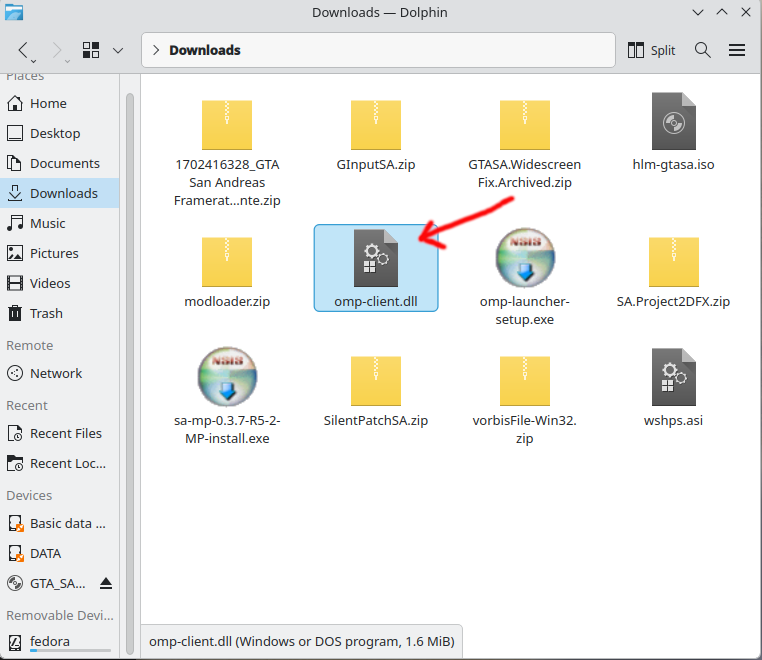The image size is (762, 660).
Task: Select GTASA.WidescreenFix.Archived.zip icon
Action: (525, 125)
